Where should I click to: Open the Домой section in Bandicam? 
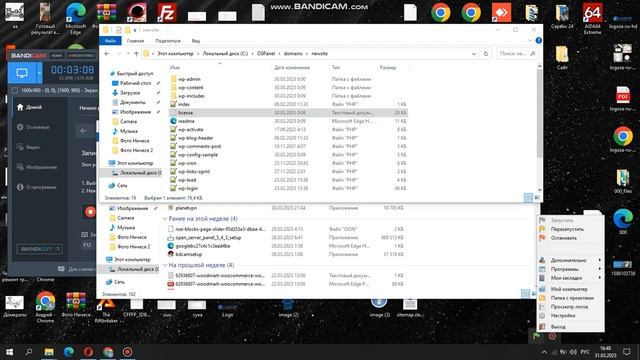tap(29, 107)
